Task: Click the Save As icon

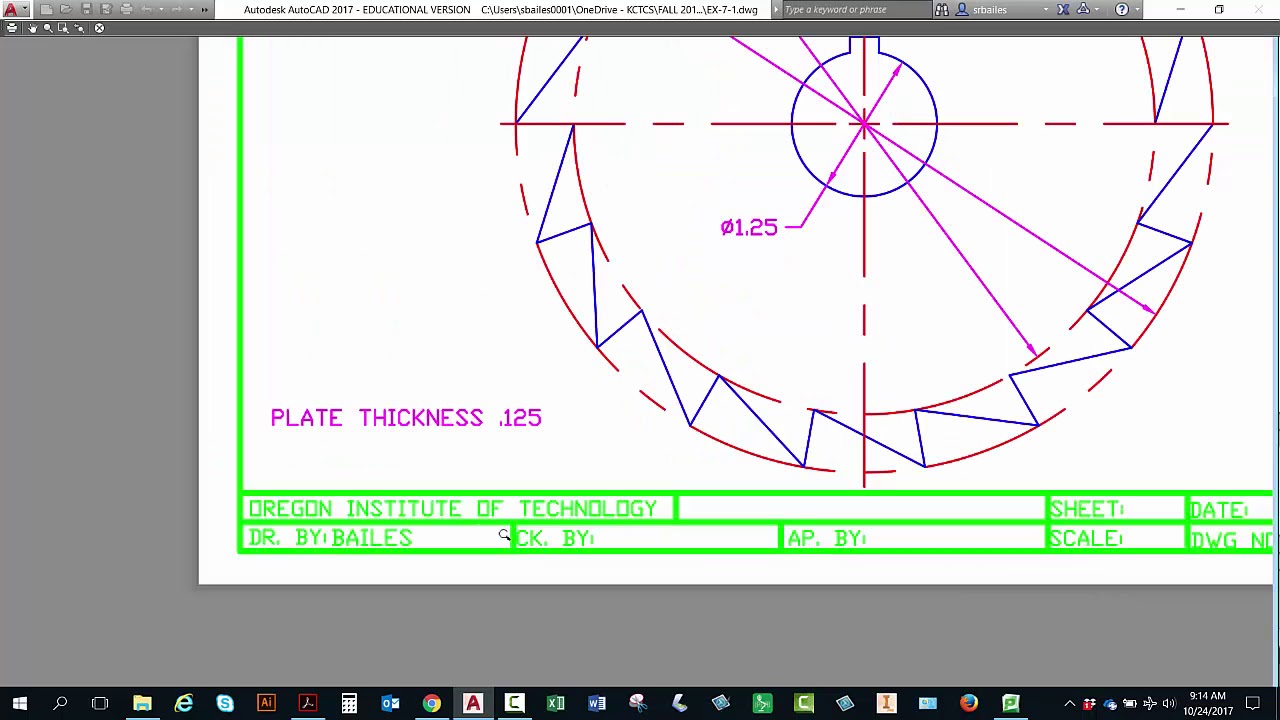Action: (x=106, y=9)
